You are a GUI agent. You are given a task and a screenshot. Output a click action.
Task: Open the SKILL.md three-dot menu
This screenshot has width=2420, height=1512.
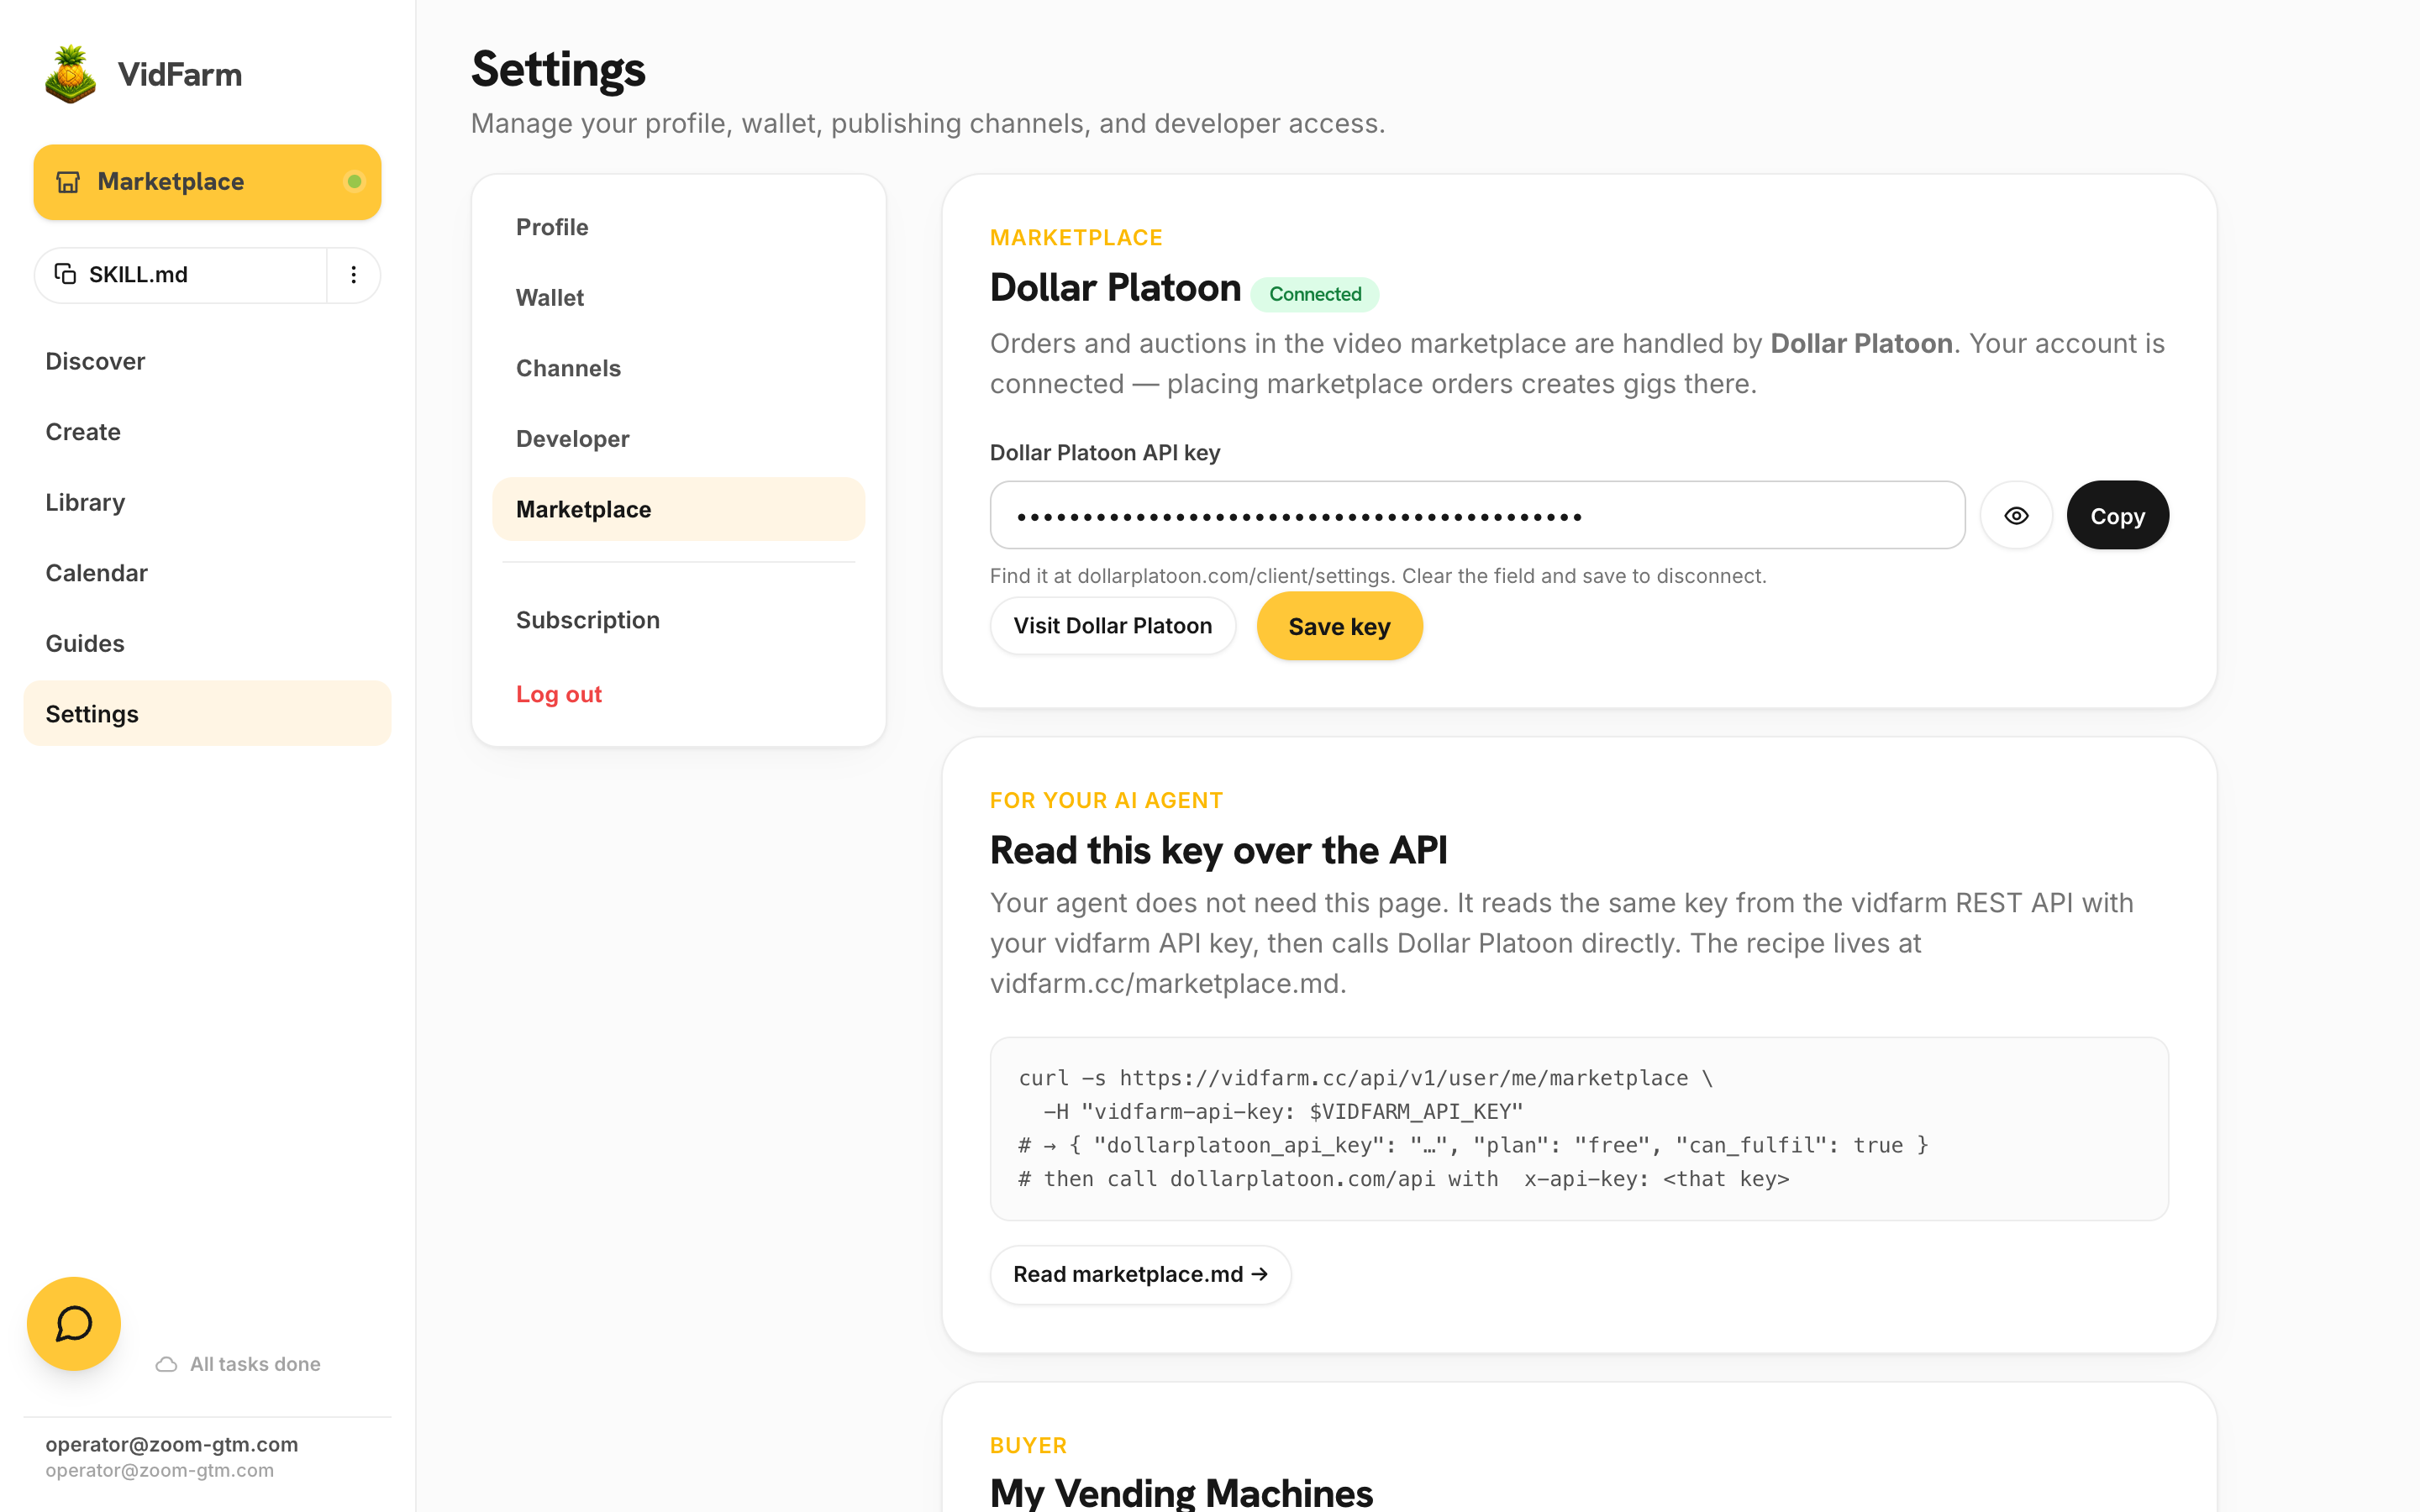pyautogui.click(x=353, y=275)
